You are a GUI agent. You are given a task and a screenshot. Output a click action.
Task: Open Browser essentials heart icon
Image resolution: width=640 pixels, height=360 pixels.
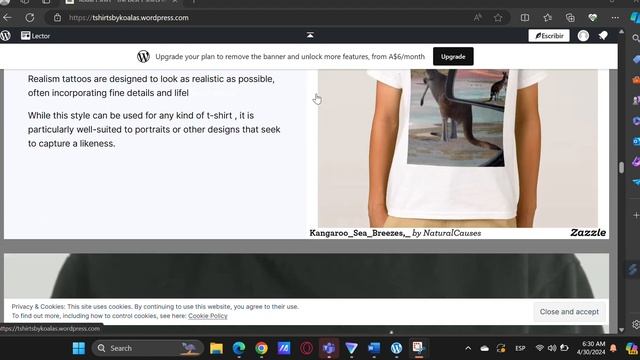pyautogui.click(x=593, y=18)
